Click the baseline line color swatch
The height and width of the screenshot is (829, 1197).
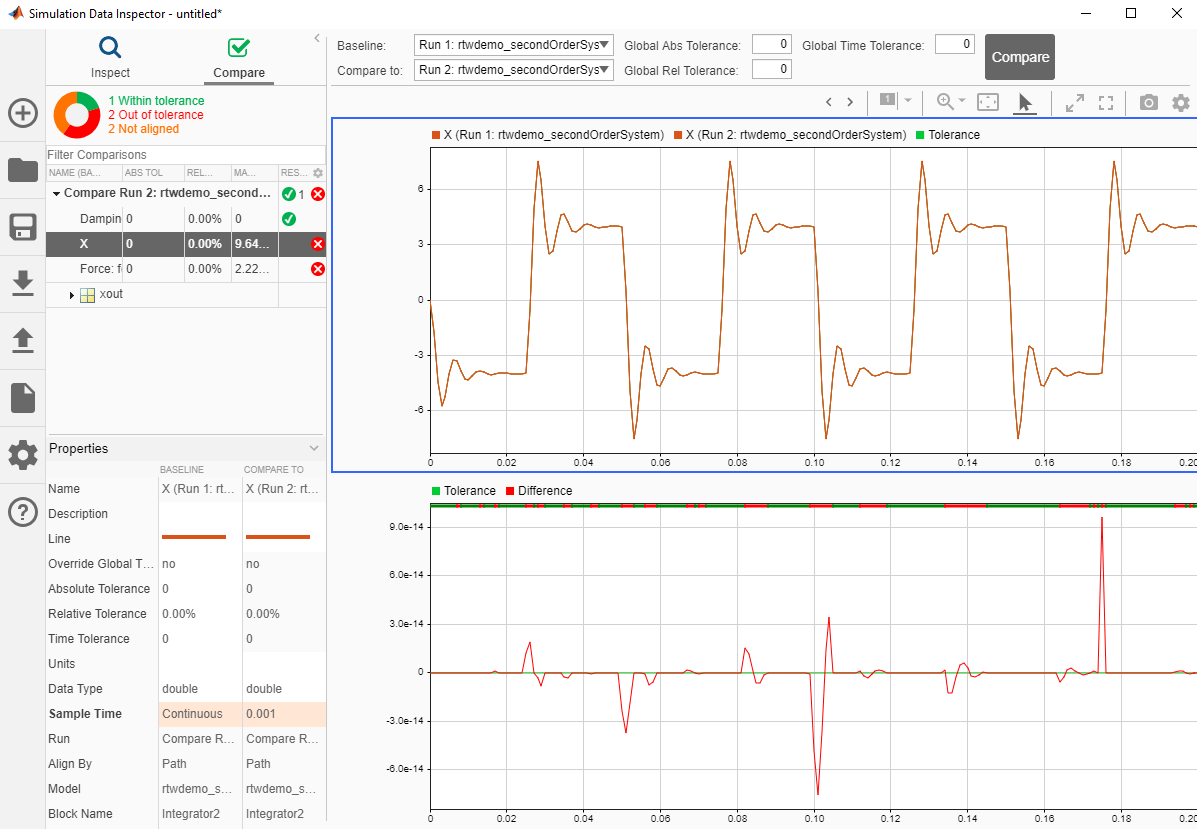click(x=194, y=537)
